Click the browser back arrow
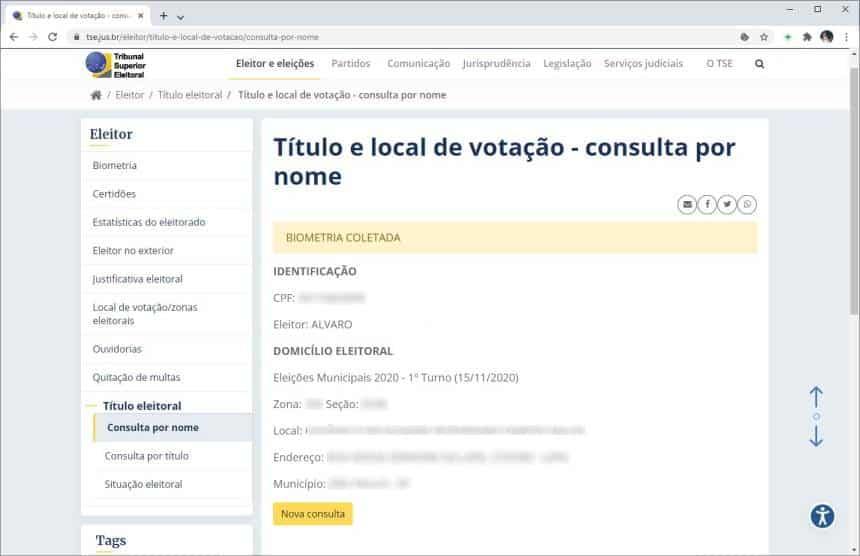The width and height of the screenshot is (860, 556). tap(14, 37)
